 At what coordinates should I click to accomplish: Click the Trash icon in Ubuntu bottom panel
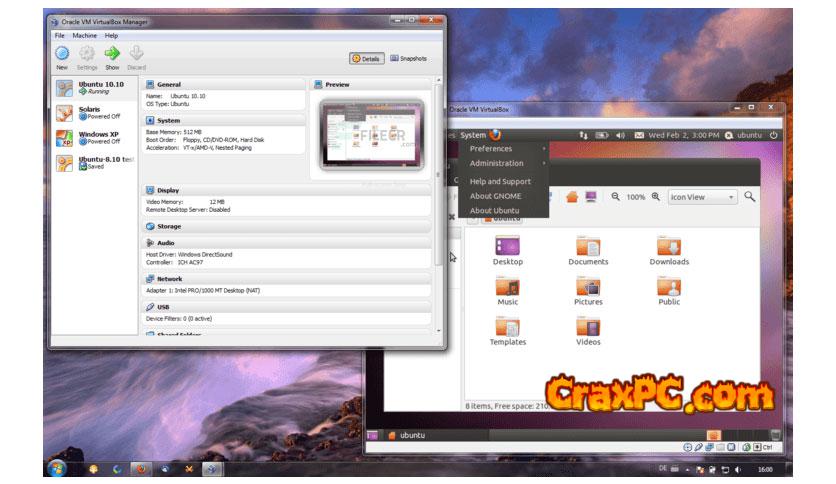tap(775, 435)
